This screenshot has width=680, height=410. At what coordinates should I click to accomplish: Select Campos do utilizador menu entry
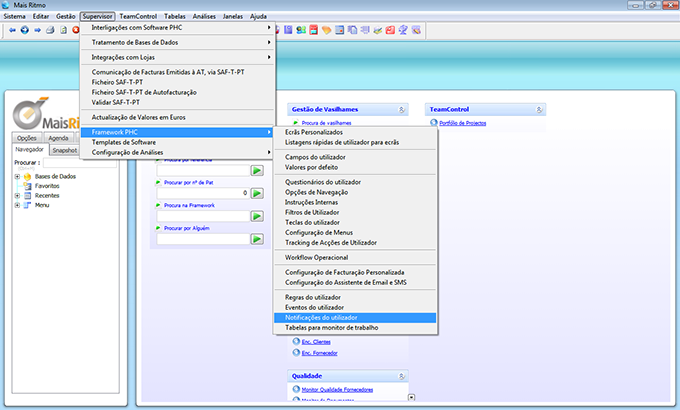coord(355,157)
